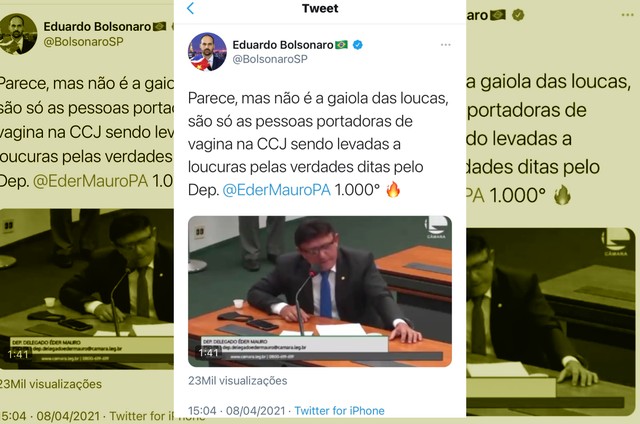The width and height of the screenshot is (640, 424).
Task: Tap the back arrow in Tweet header
Action: point(191,8)
